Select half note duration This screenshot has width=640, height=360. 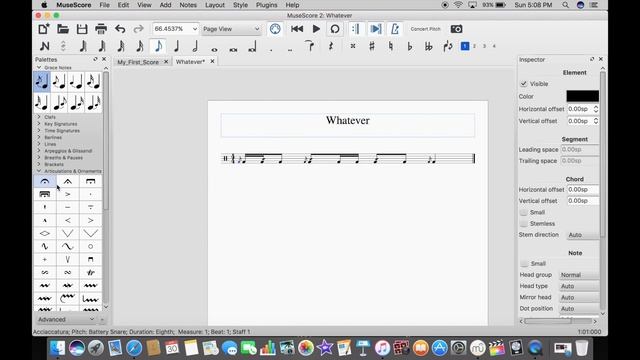point(196,46)
